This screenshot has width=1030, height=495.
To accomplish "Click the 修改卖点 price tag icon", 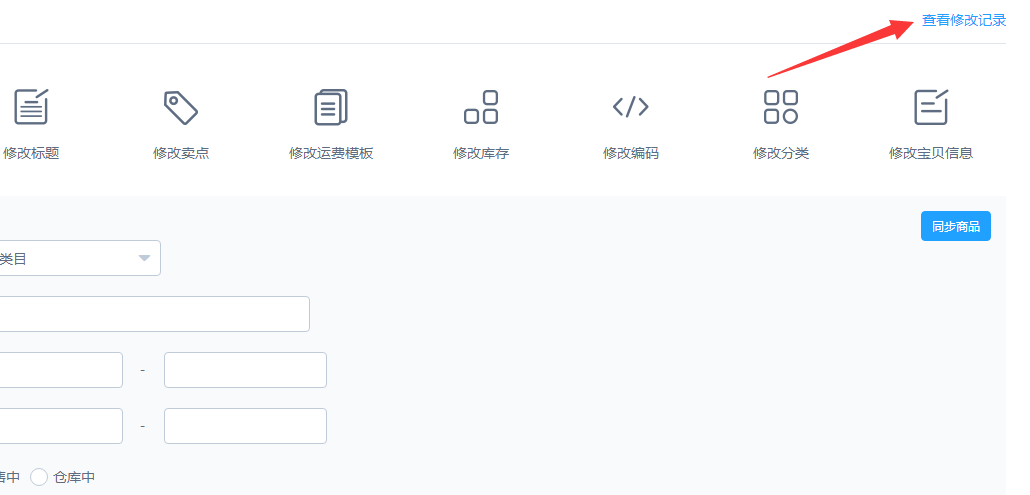I will click(181, 107).
